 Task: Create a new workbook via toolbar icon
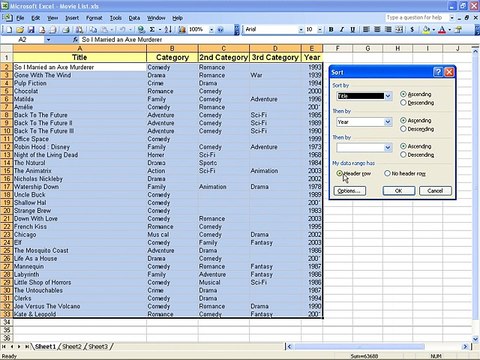coord(9,30)
